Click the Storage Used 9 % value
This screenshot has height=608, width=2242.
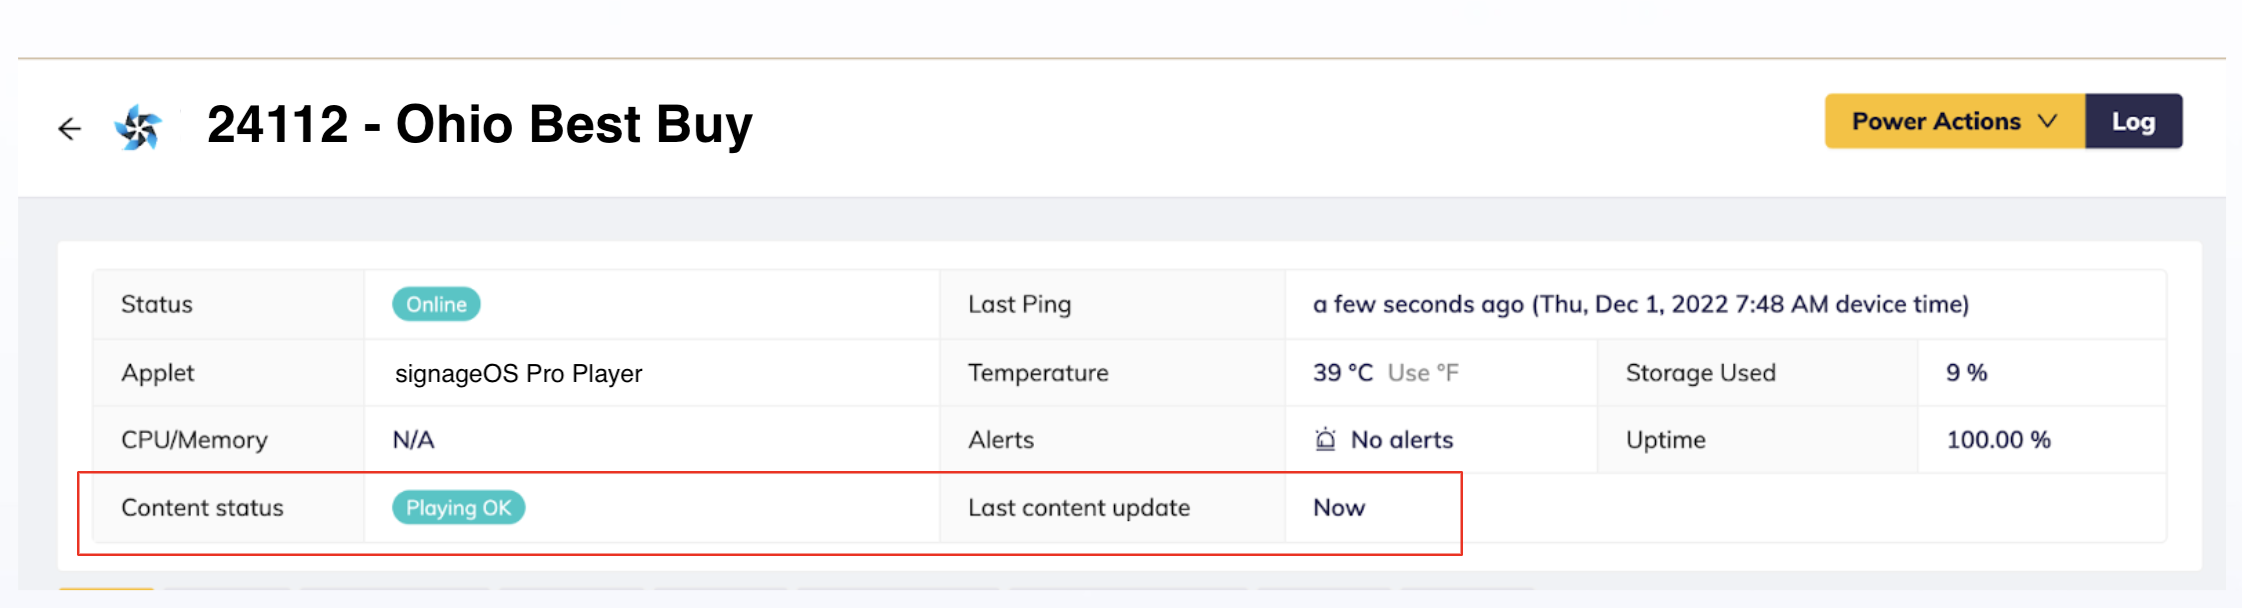point(1966,373)
